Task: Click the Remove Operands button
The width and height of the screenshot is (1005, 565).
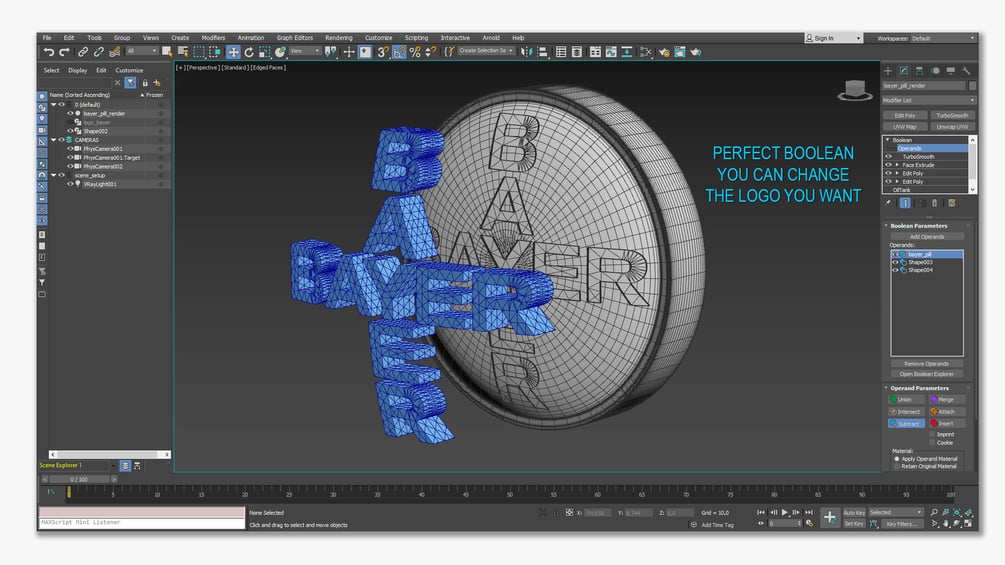Action: [927, 364]
